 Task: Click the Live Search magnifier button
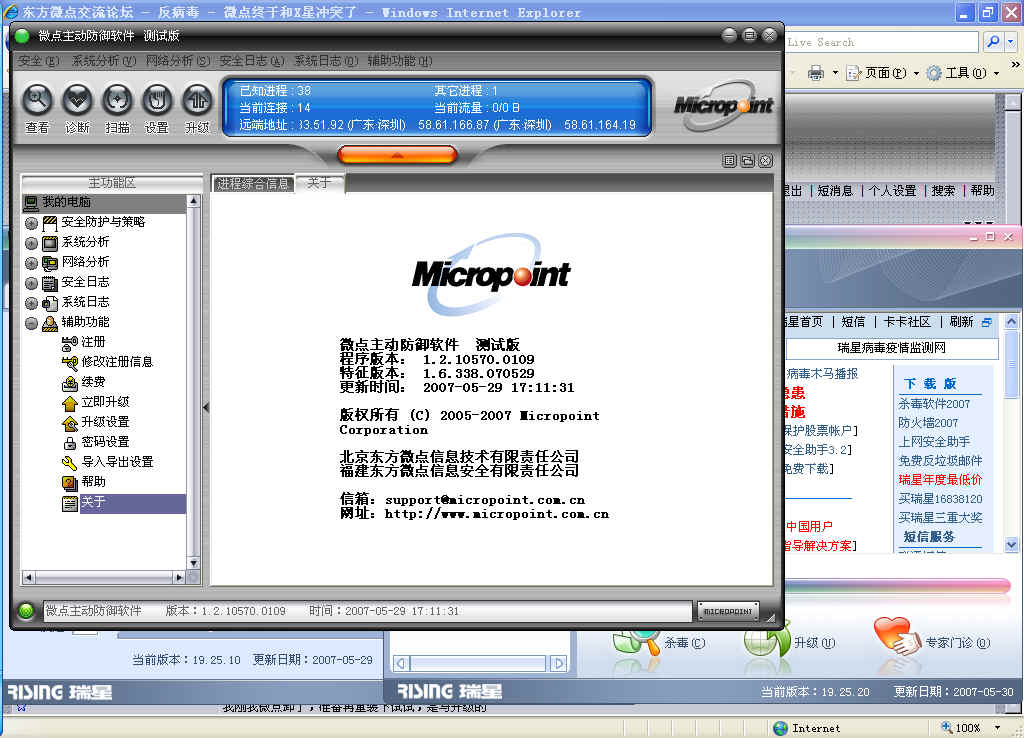(x=993, y=42)
